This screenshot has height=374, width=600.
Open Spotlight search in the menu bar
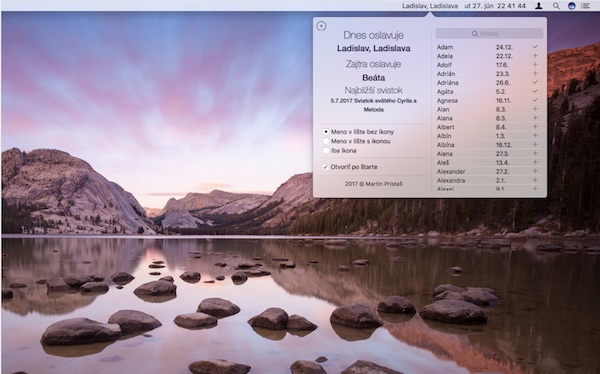[556, 6]
